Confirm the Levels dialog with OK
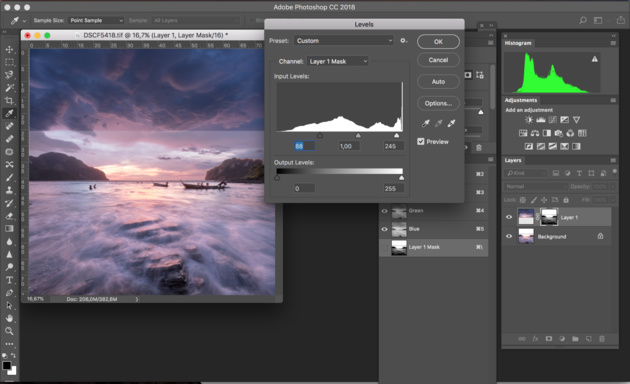 [438, 41]
